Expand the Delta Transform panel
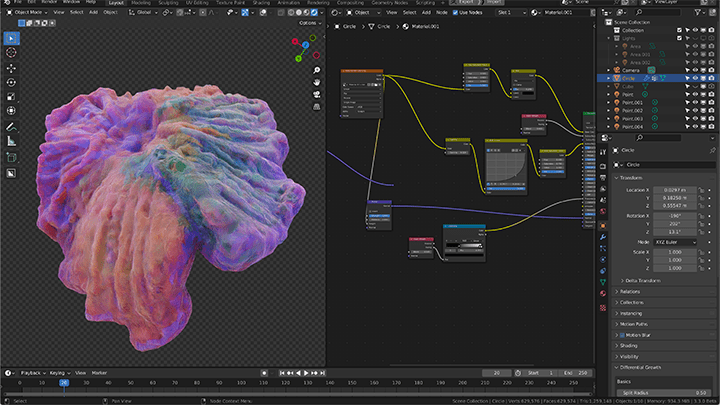 click(643, 281)
